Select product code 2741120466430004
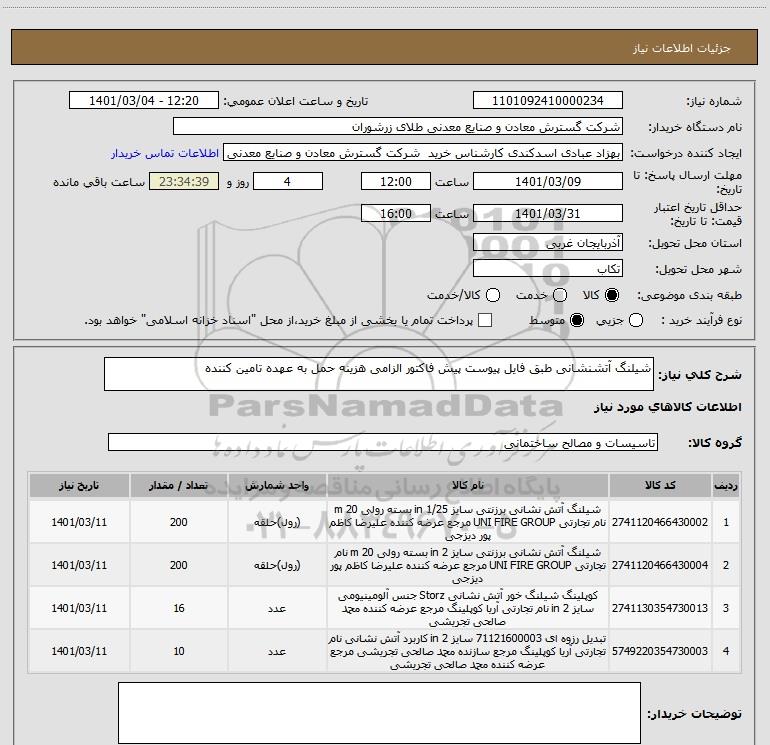This screenshot has width=770, height=745. [x=660, y=565]
